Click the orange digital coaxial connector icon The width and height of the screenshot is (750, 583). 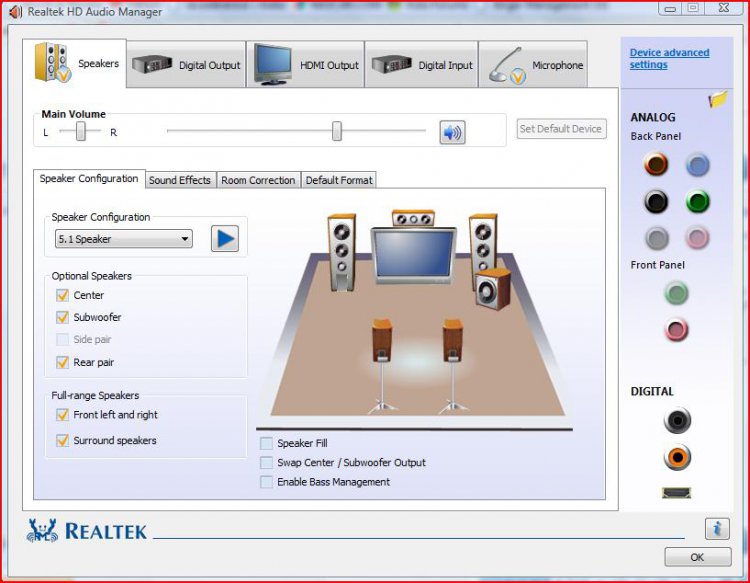(677, 457)
